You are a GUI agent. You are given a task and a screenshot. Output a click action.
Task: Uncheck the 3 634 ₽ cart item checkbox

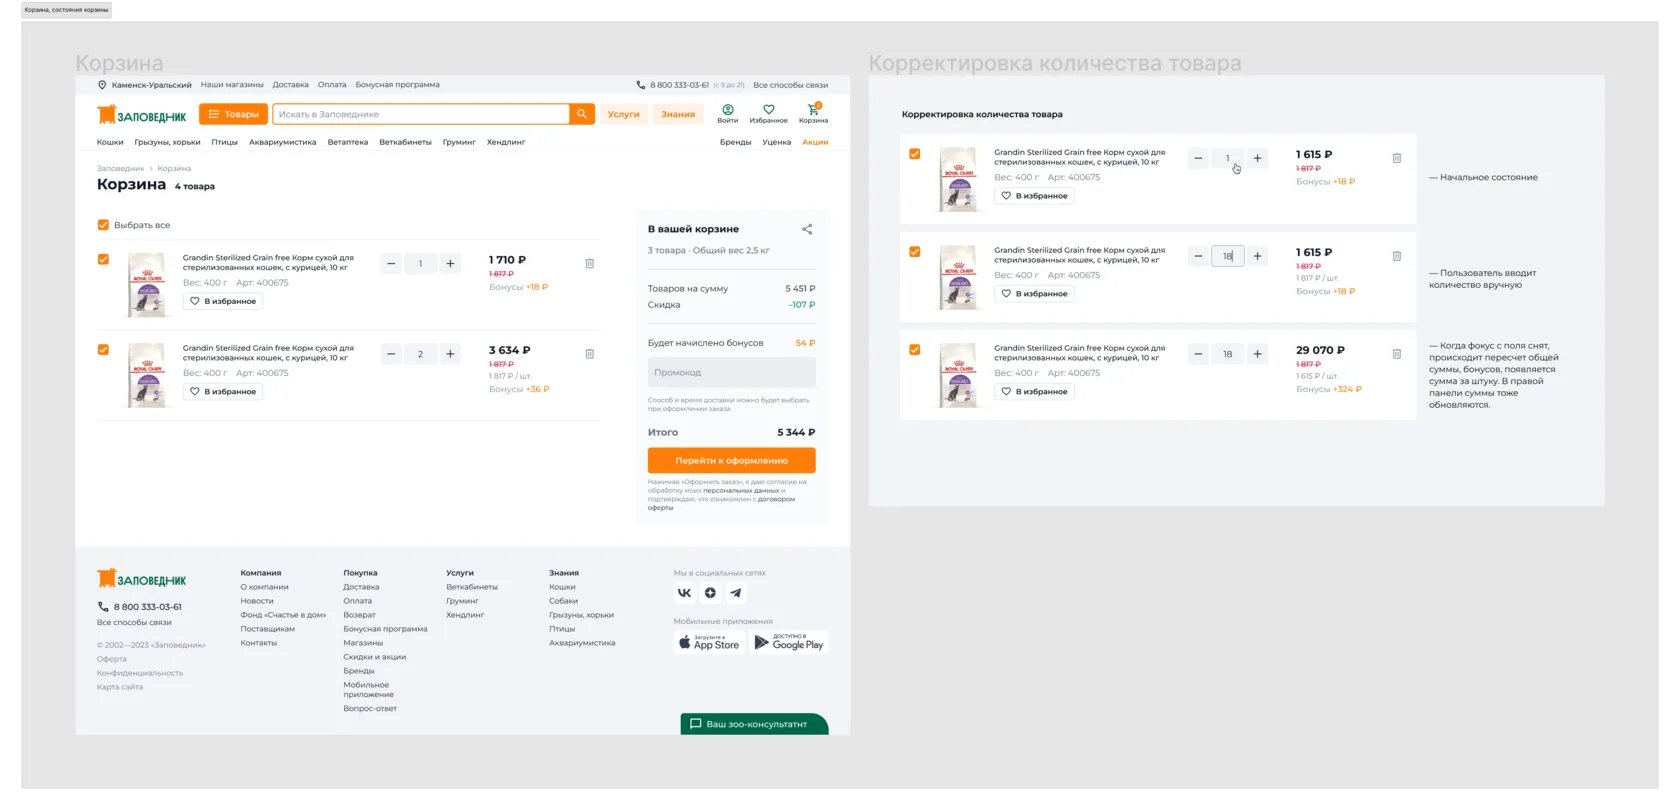(x=103, y=350)
